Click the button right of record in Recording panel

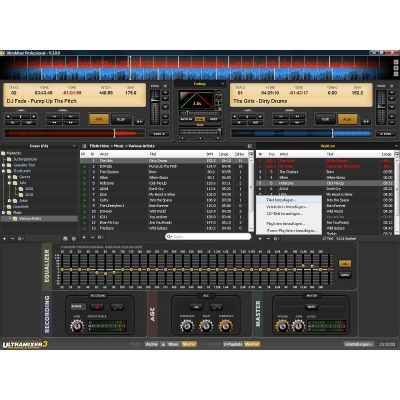(117, 307)
